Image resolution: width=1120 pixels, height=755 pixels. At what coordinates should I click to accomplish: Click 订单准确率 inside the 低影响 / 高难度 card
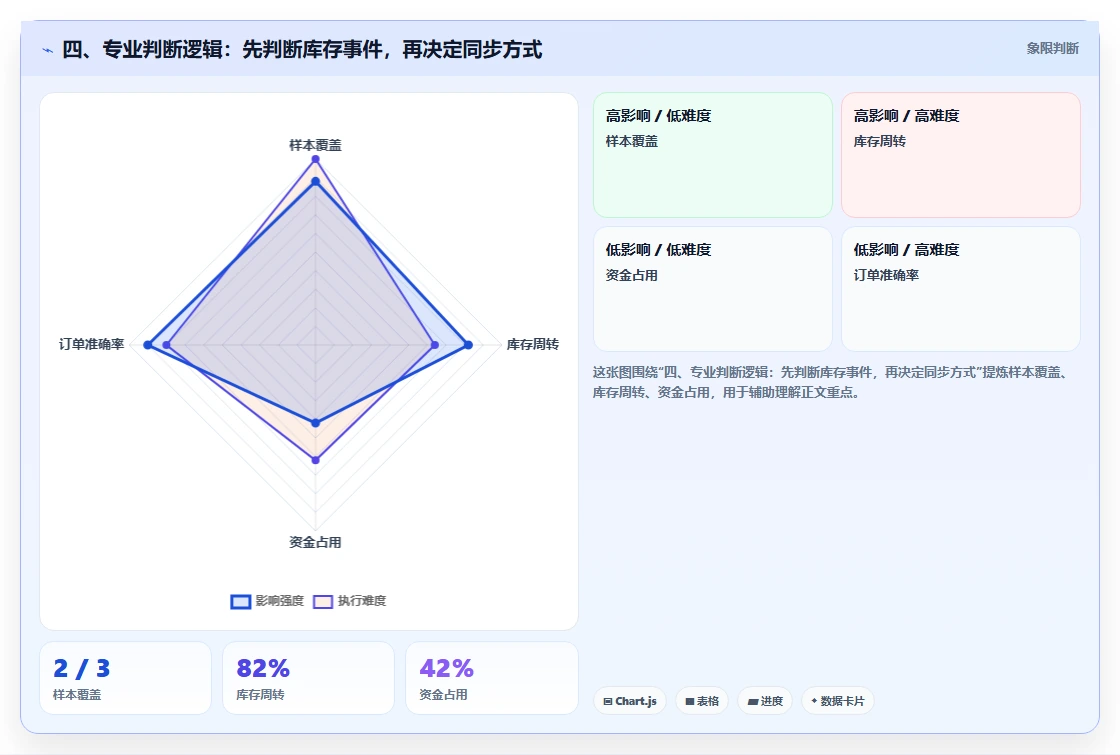click(886, 275)
